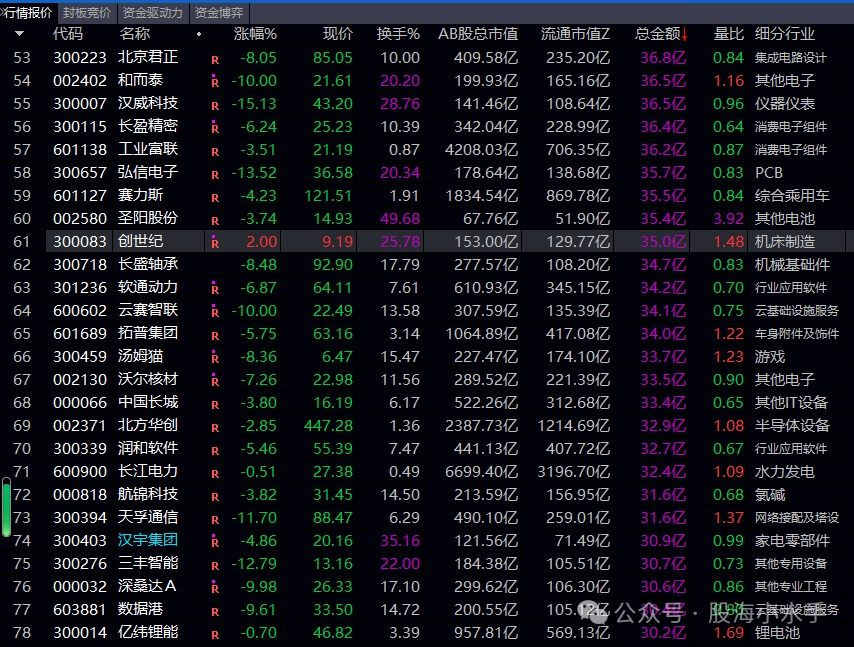
Task: Click the R margin icon for 创世纪
Action: (215, 242)
